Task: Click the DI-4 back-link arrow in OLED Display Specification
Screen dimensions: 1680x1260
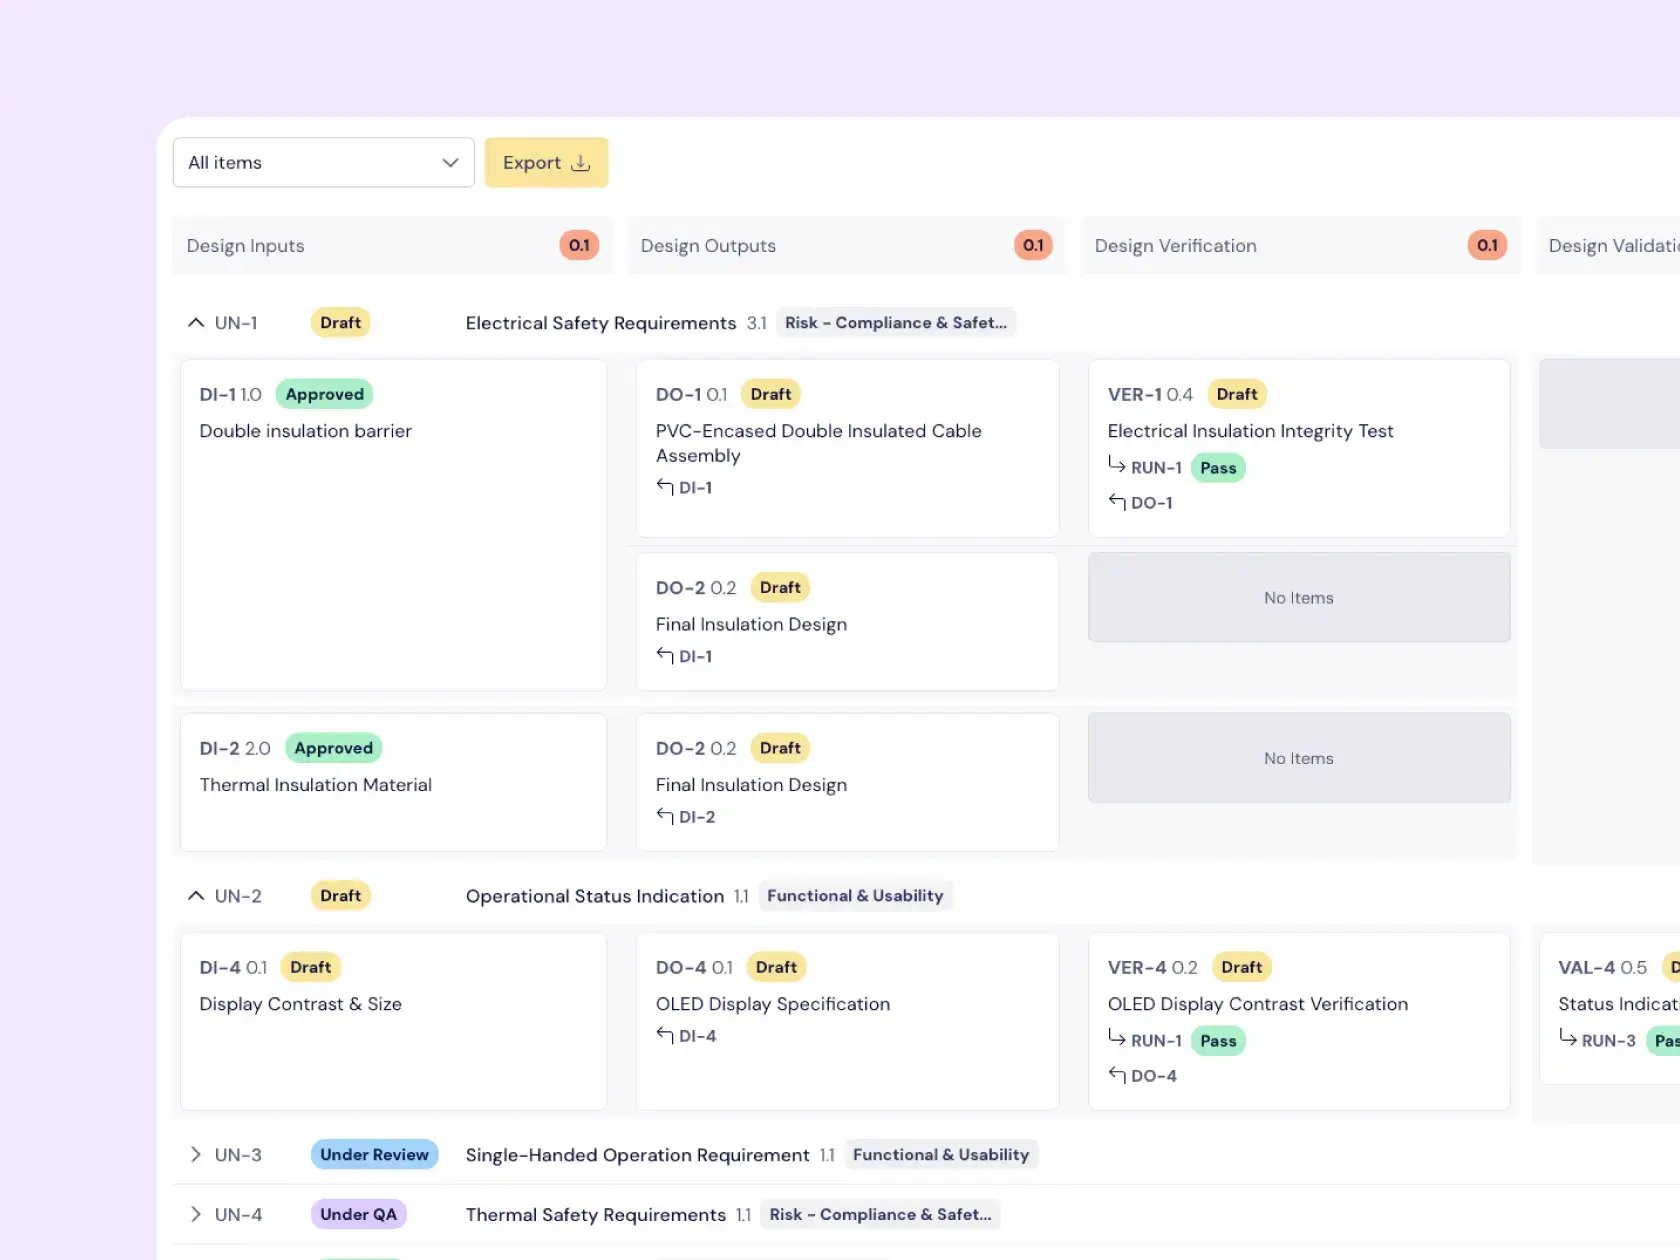Action: [665, 1035]
